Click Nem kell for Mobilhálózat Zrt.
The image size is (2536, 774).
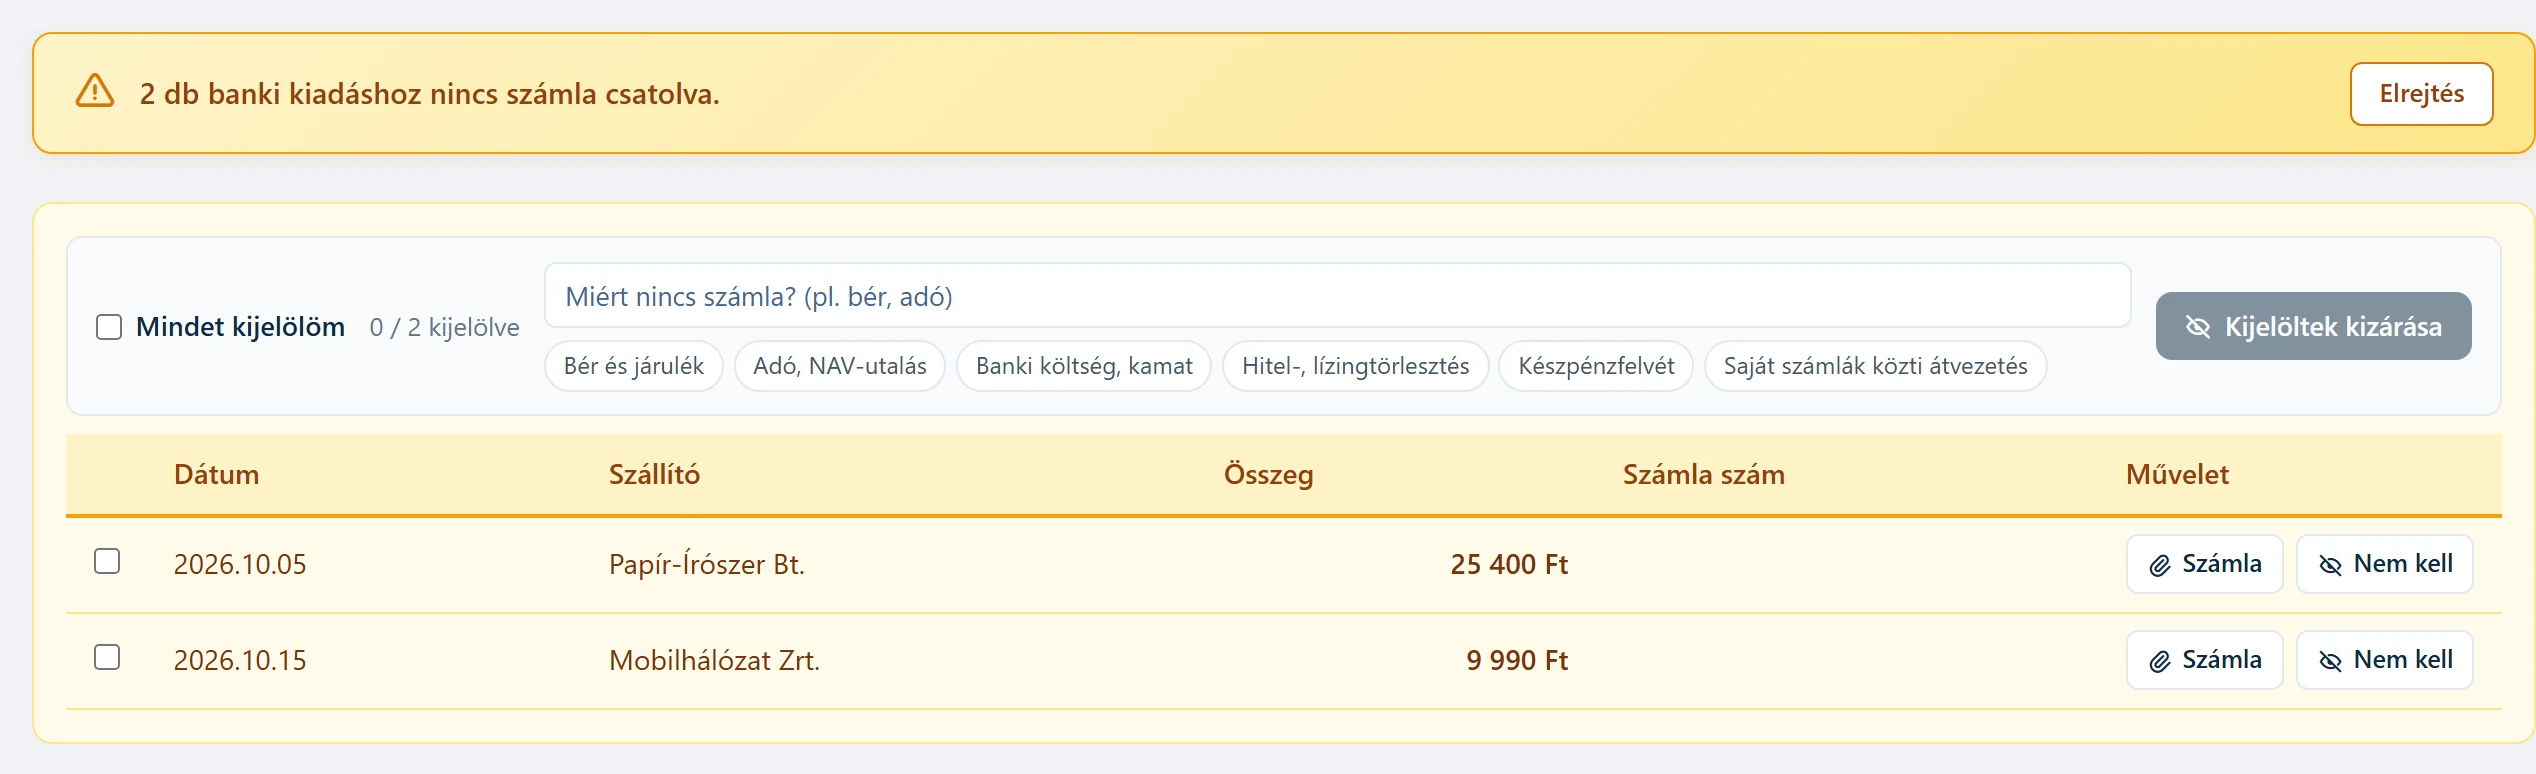(x=2384, y=660)
